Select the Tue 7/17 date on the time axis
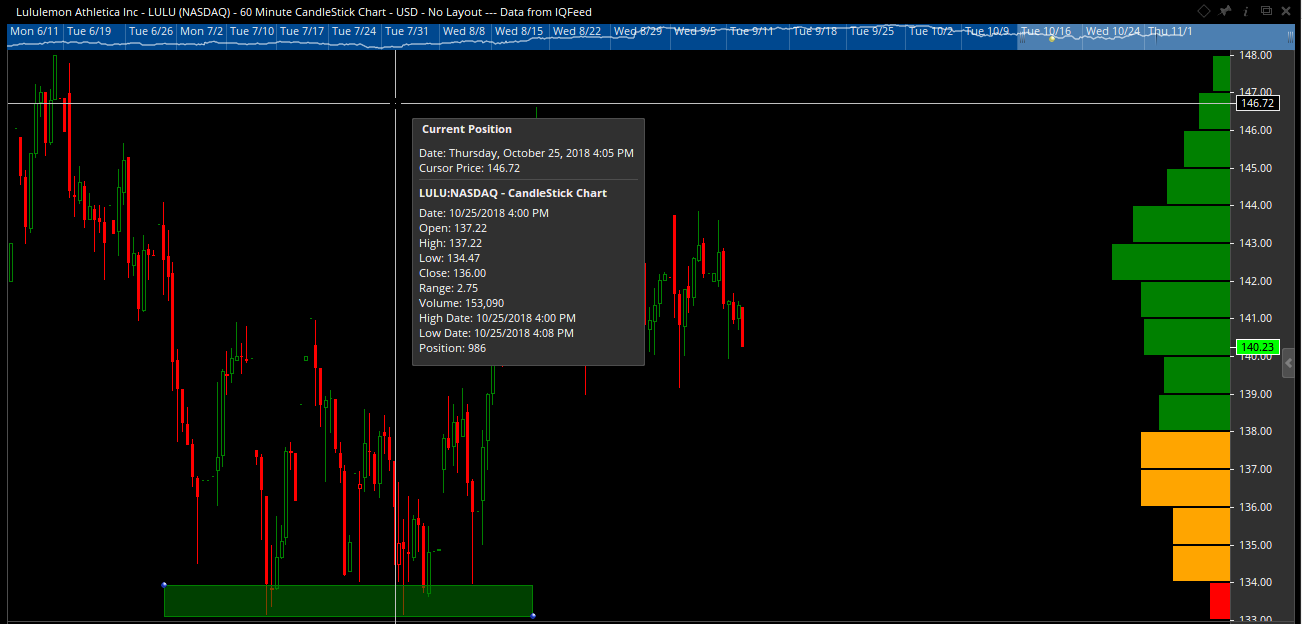This screenshot has width=1302, height=624. point(302,31)
